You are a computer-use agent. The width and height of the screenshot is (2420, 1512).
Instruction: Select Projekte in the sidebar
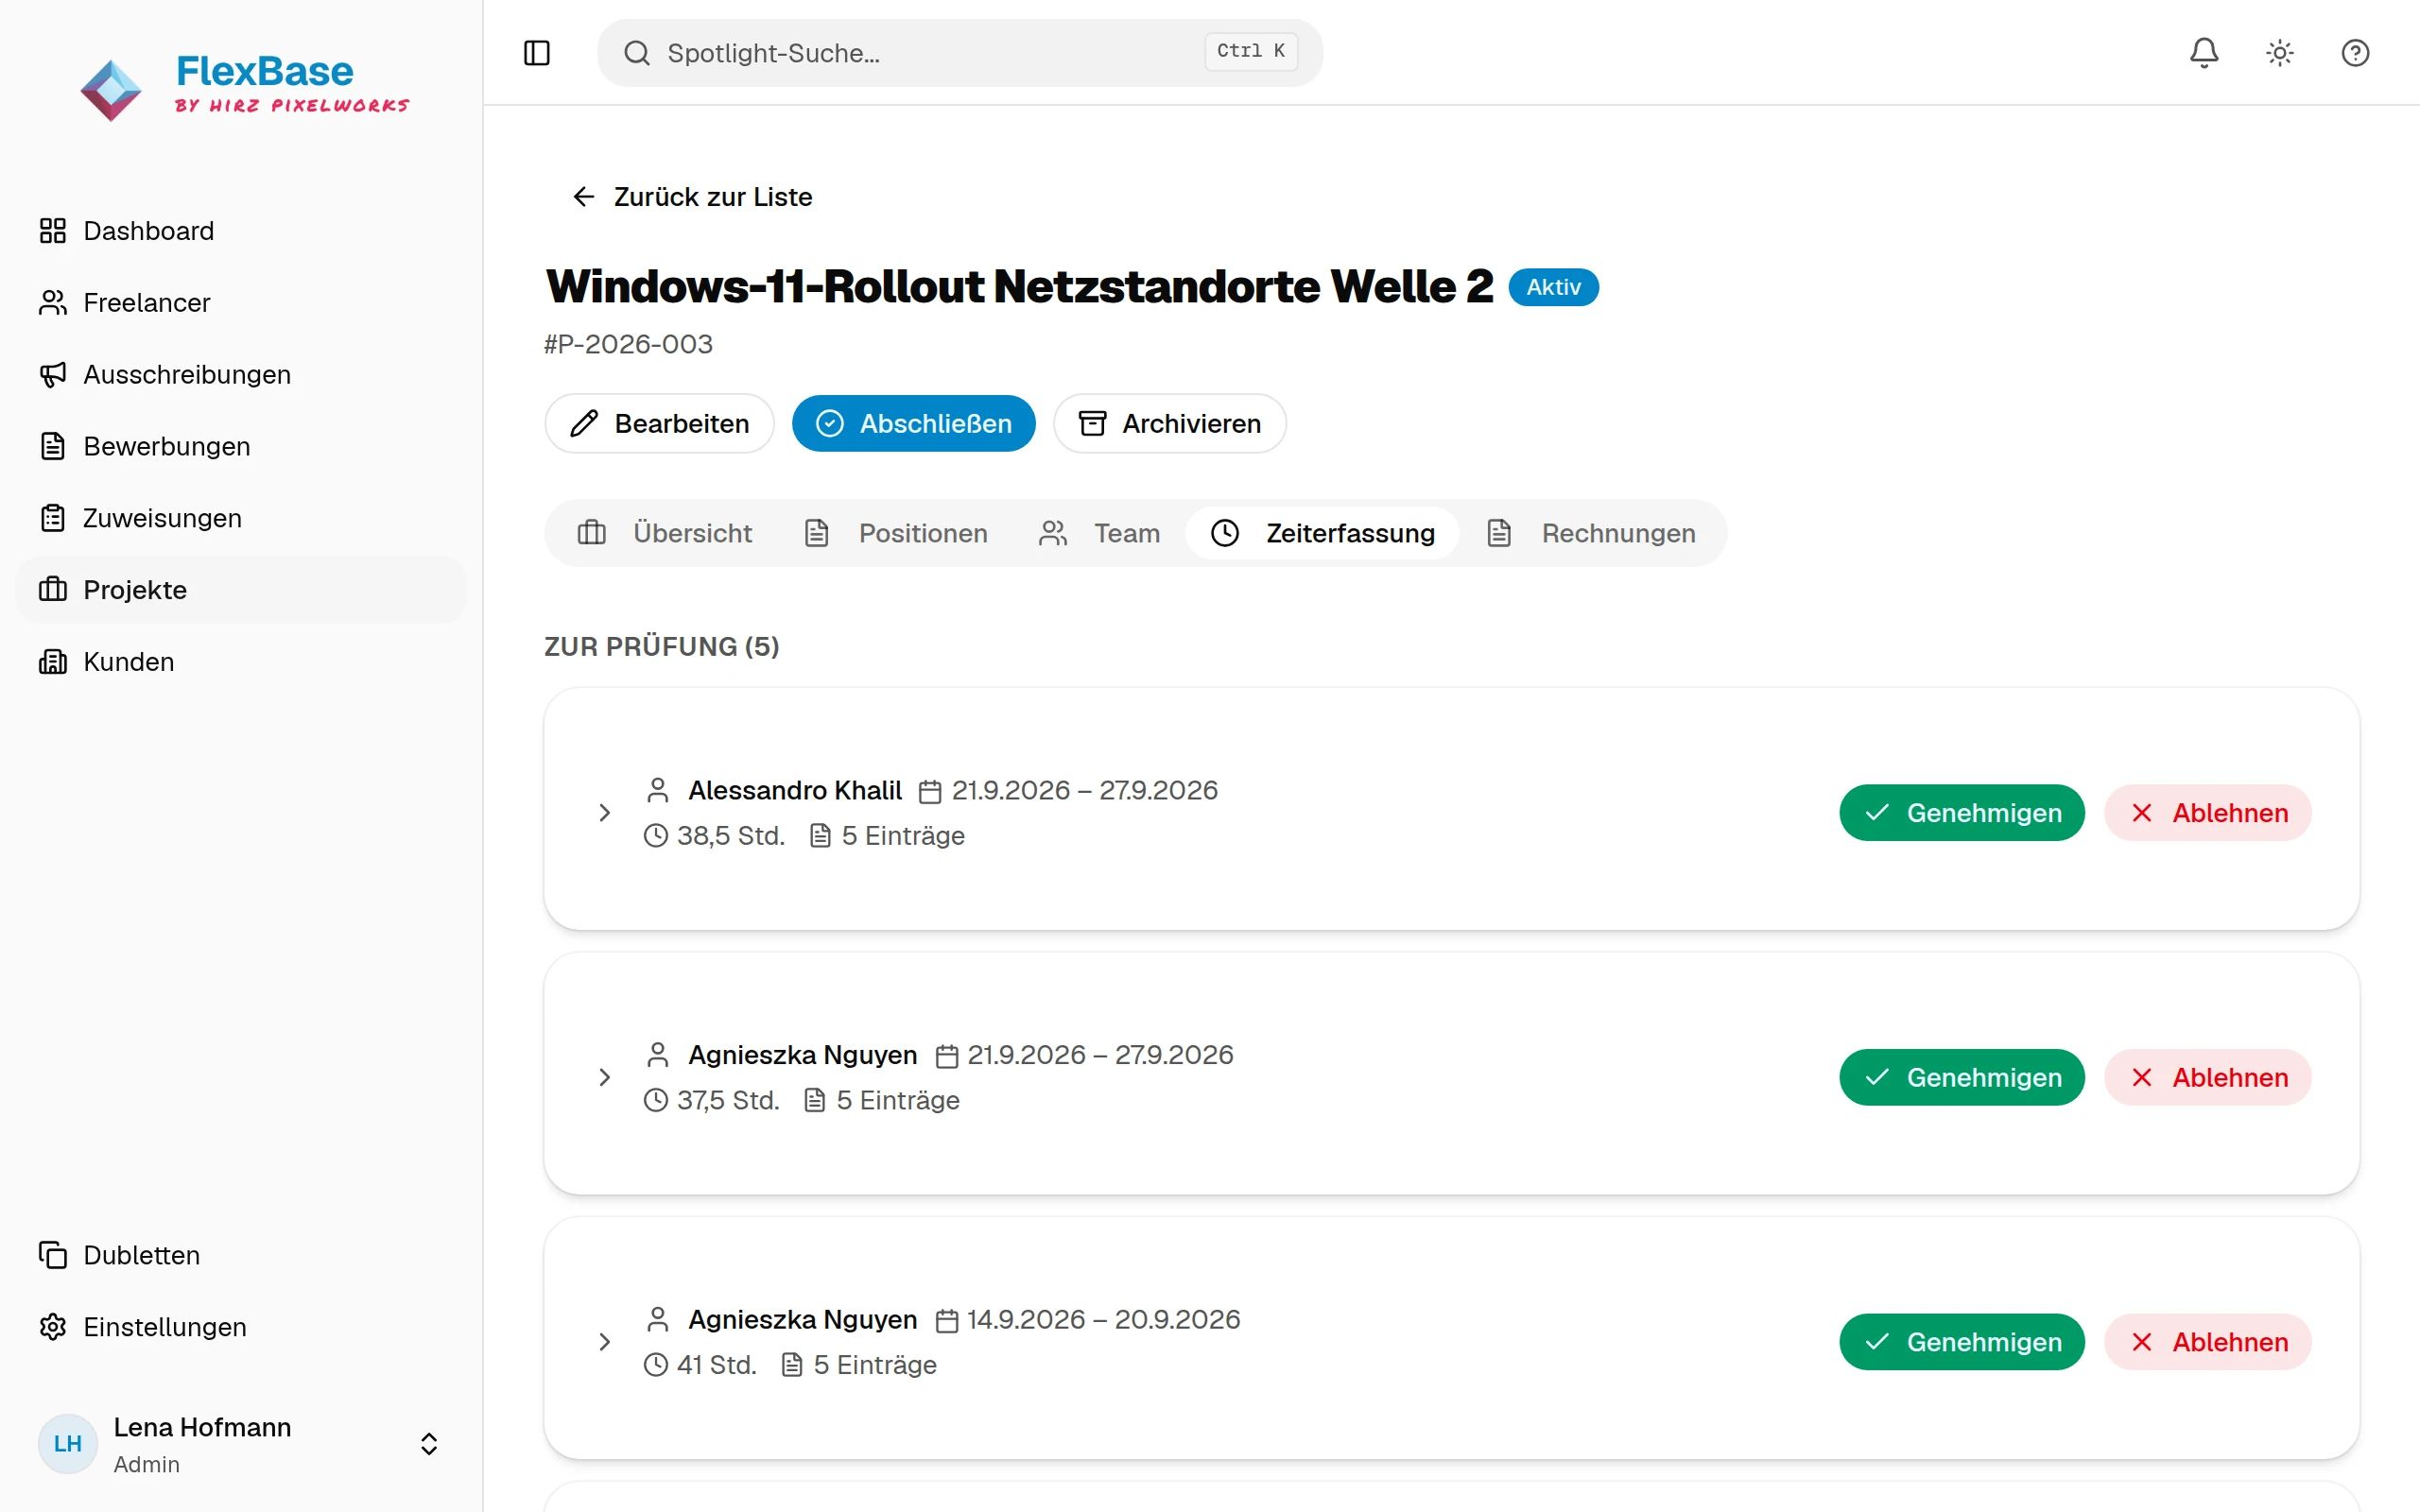tap(241, 590)
